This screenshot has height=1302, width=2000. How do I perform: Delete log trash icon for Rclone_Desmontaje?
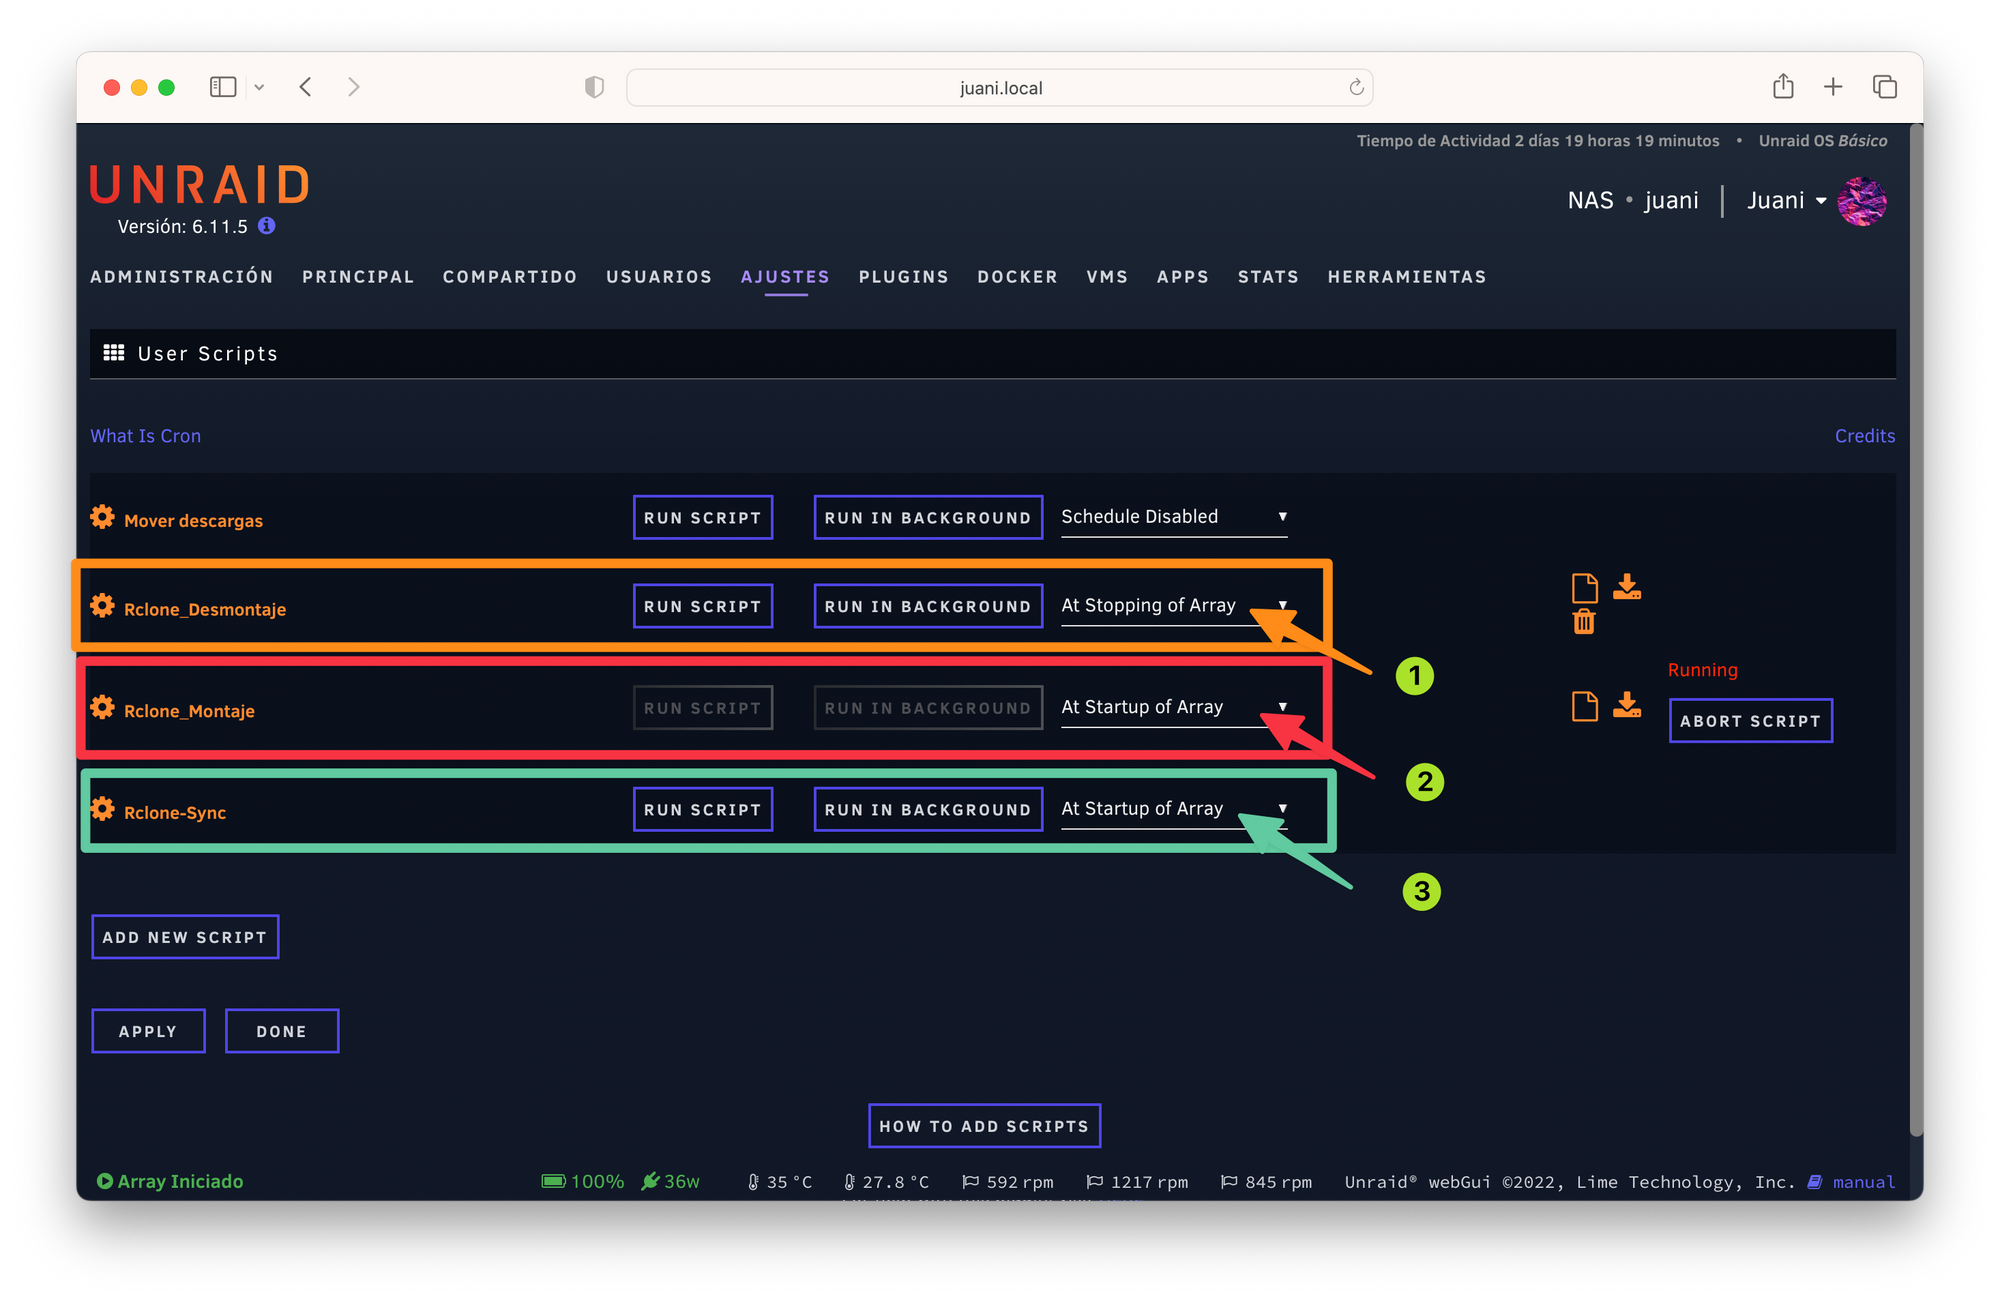point(1584,622)
